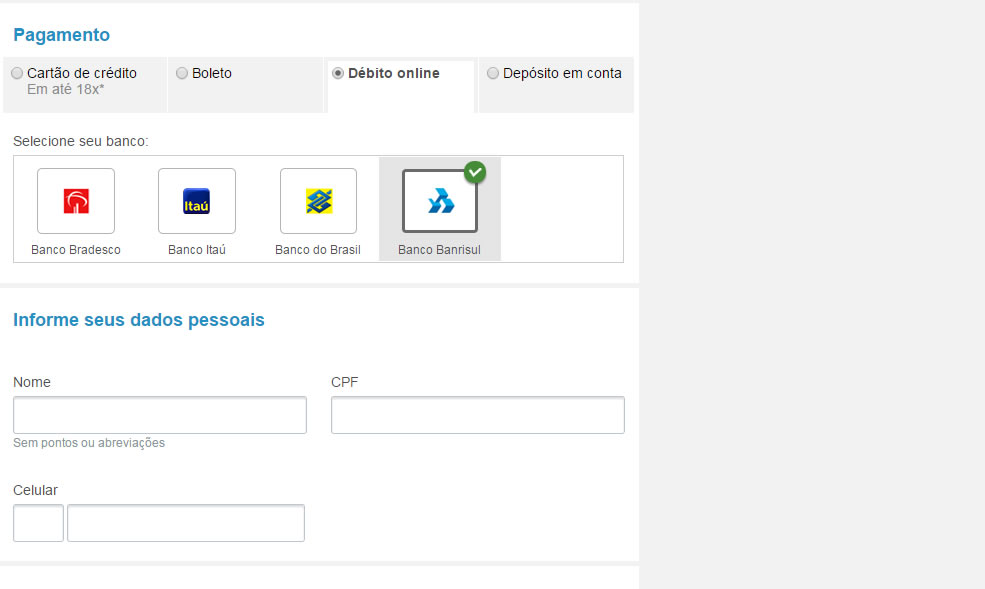Select the Débito online radio button
985x589 pixels.
pos(338,73)
